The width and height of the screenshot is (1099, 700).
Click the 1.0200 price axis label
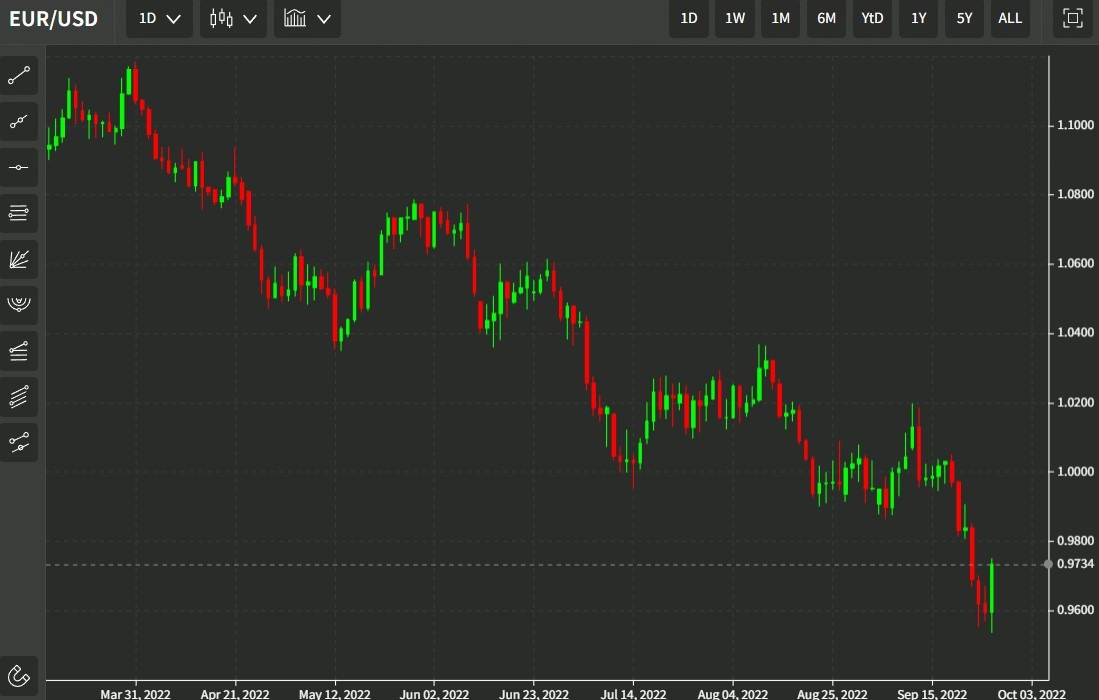tap(1075, 402)
